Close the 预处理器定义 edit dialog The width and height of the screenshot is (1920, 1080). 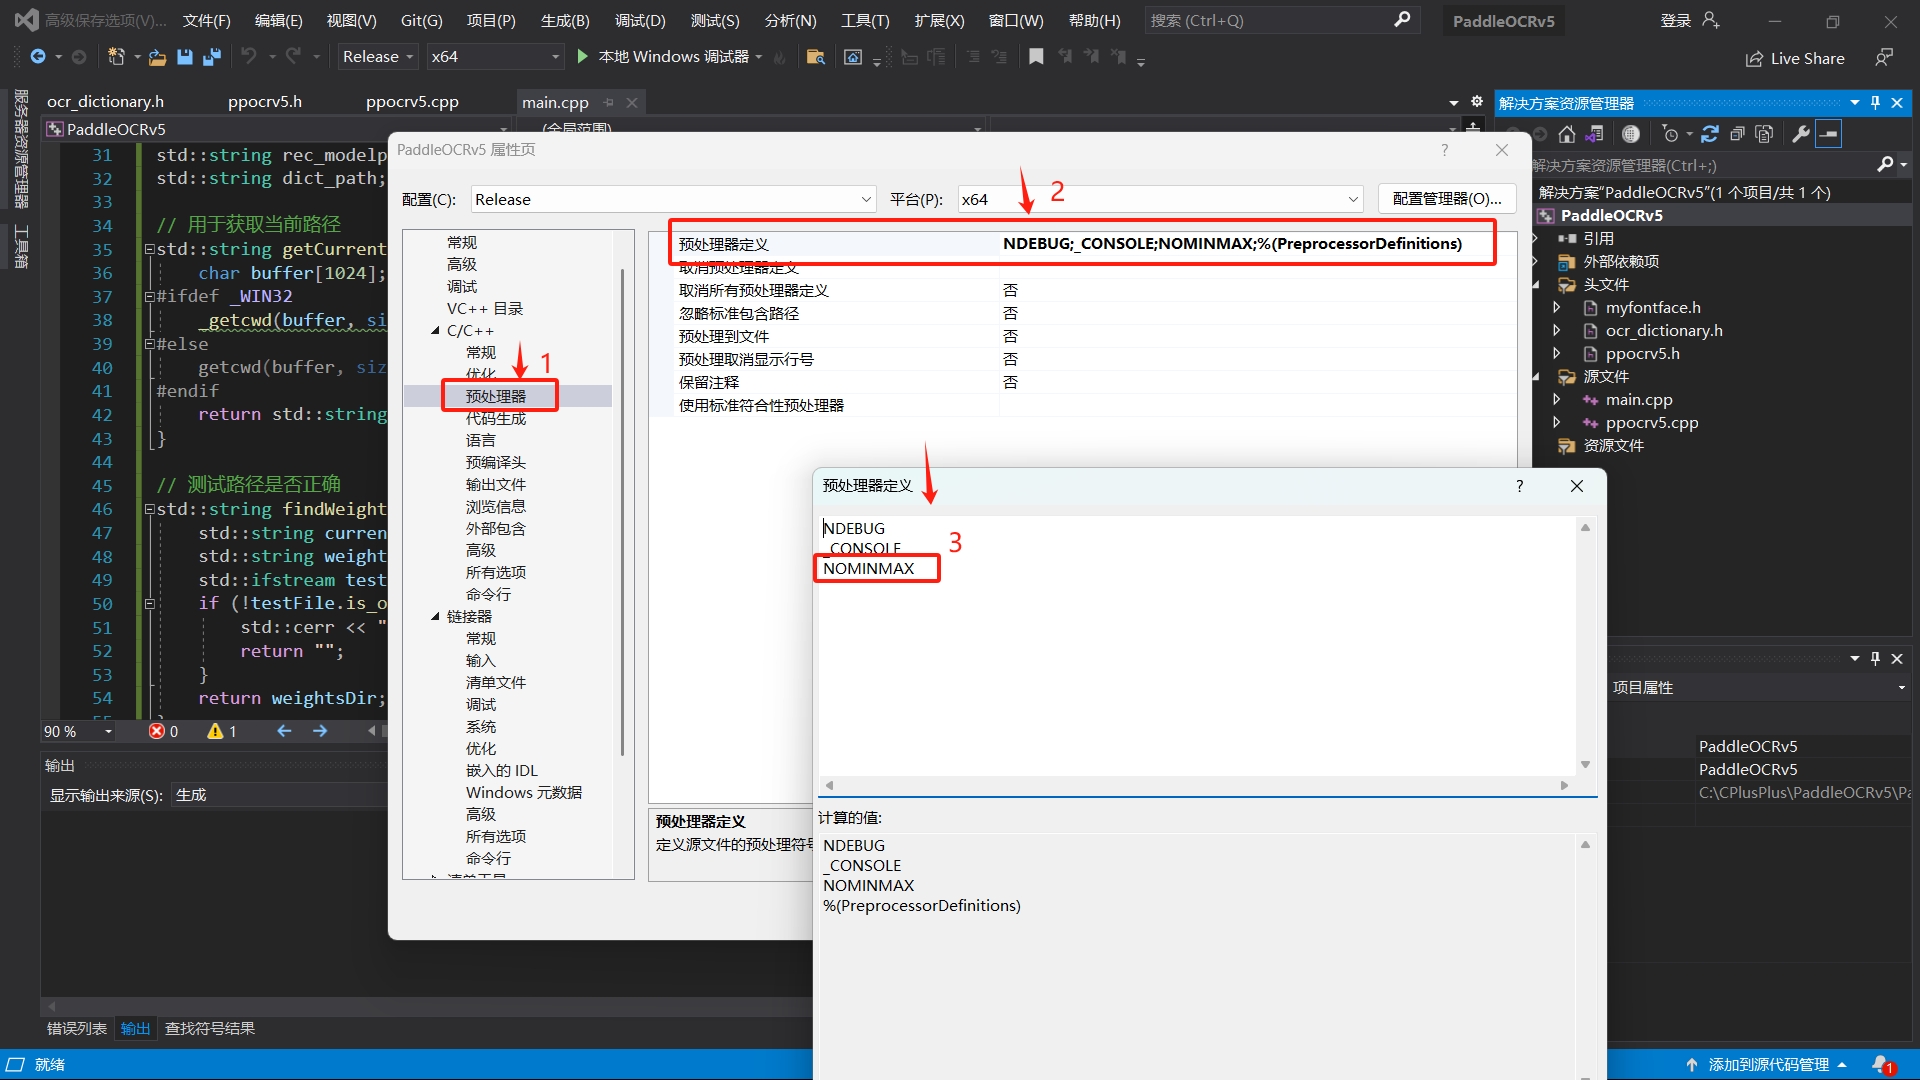1576,486
